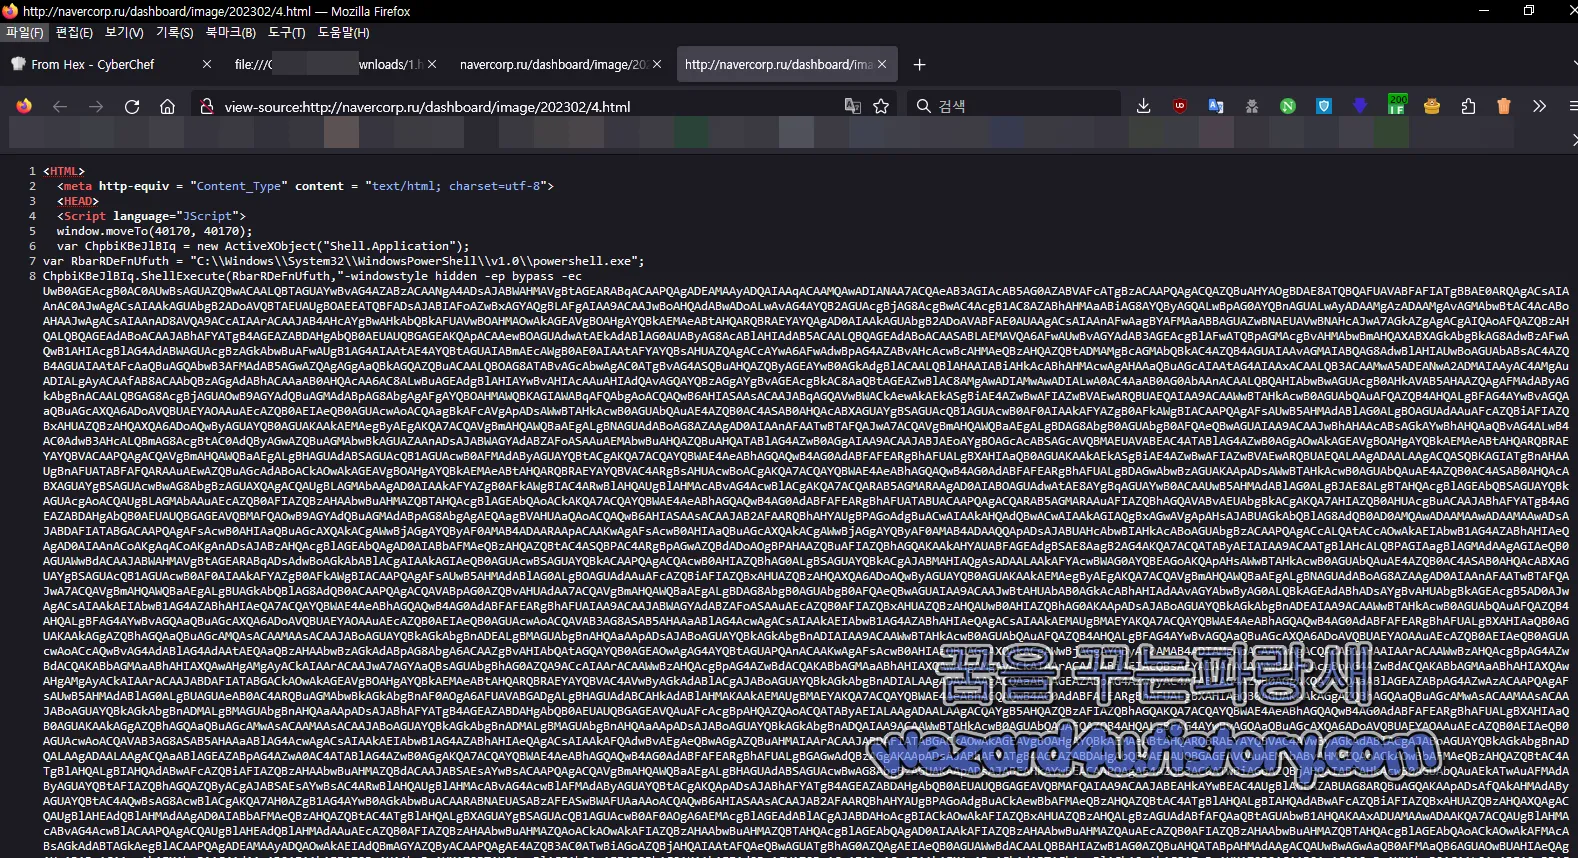Close the inactive navercorp.ru/dashboard/image tab

point(657,64)
